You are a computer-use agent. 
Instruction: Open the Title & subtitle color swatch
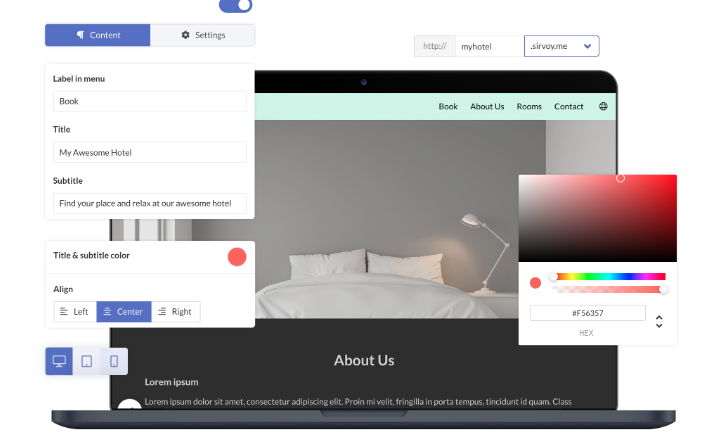(x=237, y=257)
